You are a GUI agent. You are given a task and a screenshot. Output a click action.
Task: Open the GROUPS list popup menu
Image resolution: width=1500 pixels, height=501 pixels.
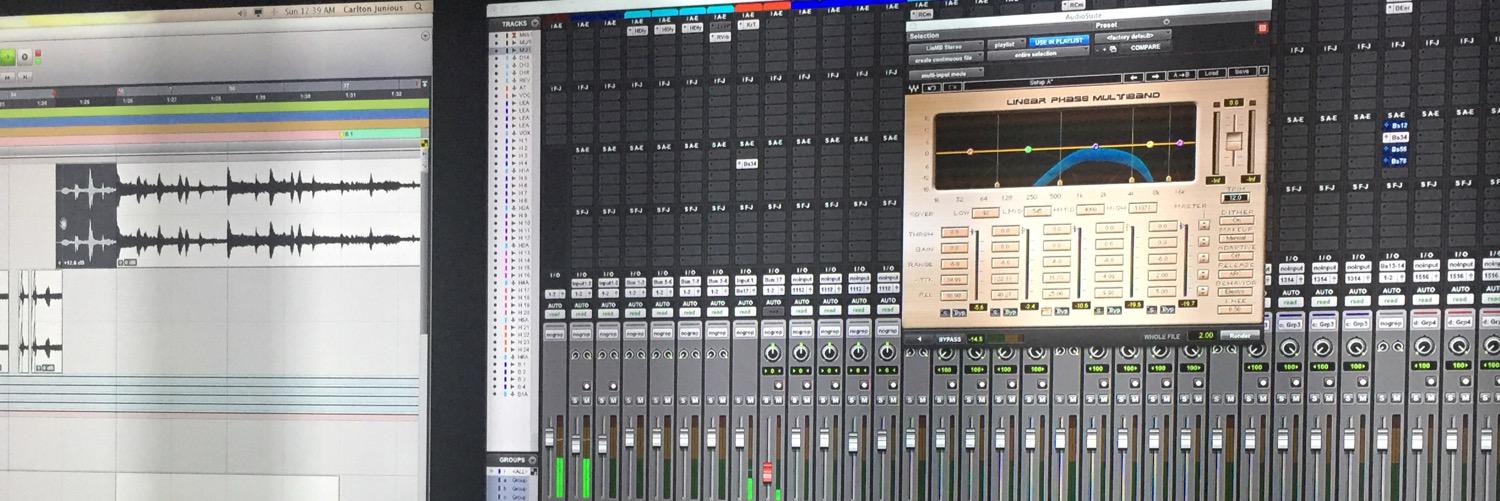pyautogui.click(x=534, y=461)
